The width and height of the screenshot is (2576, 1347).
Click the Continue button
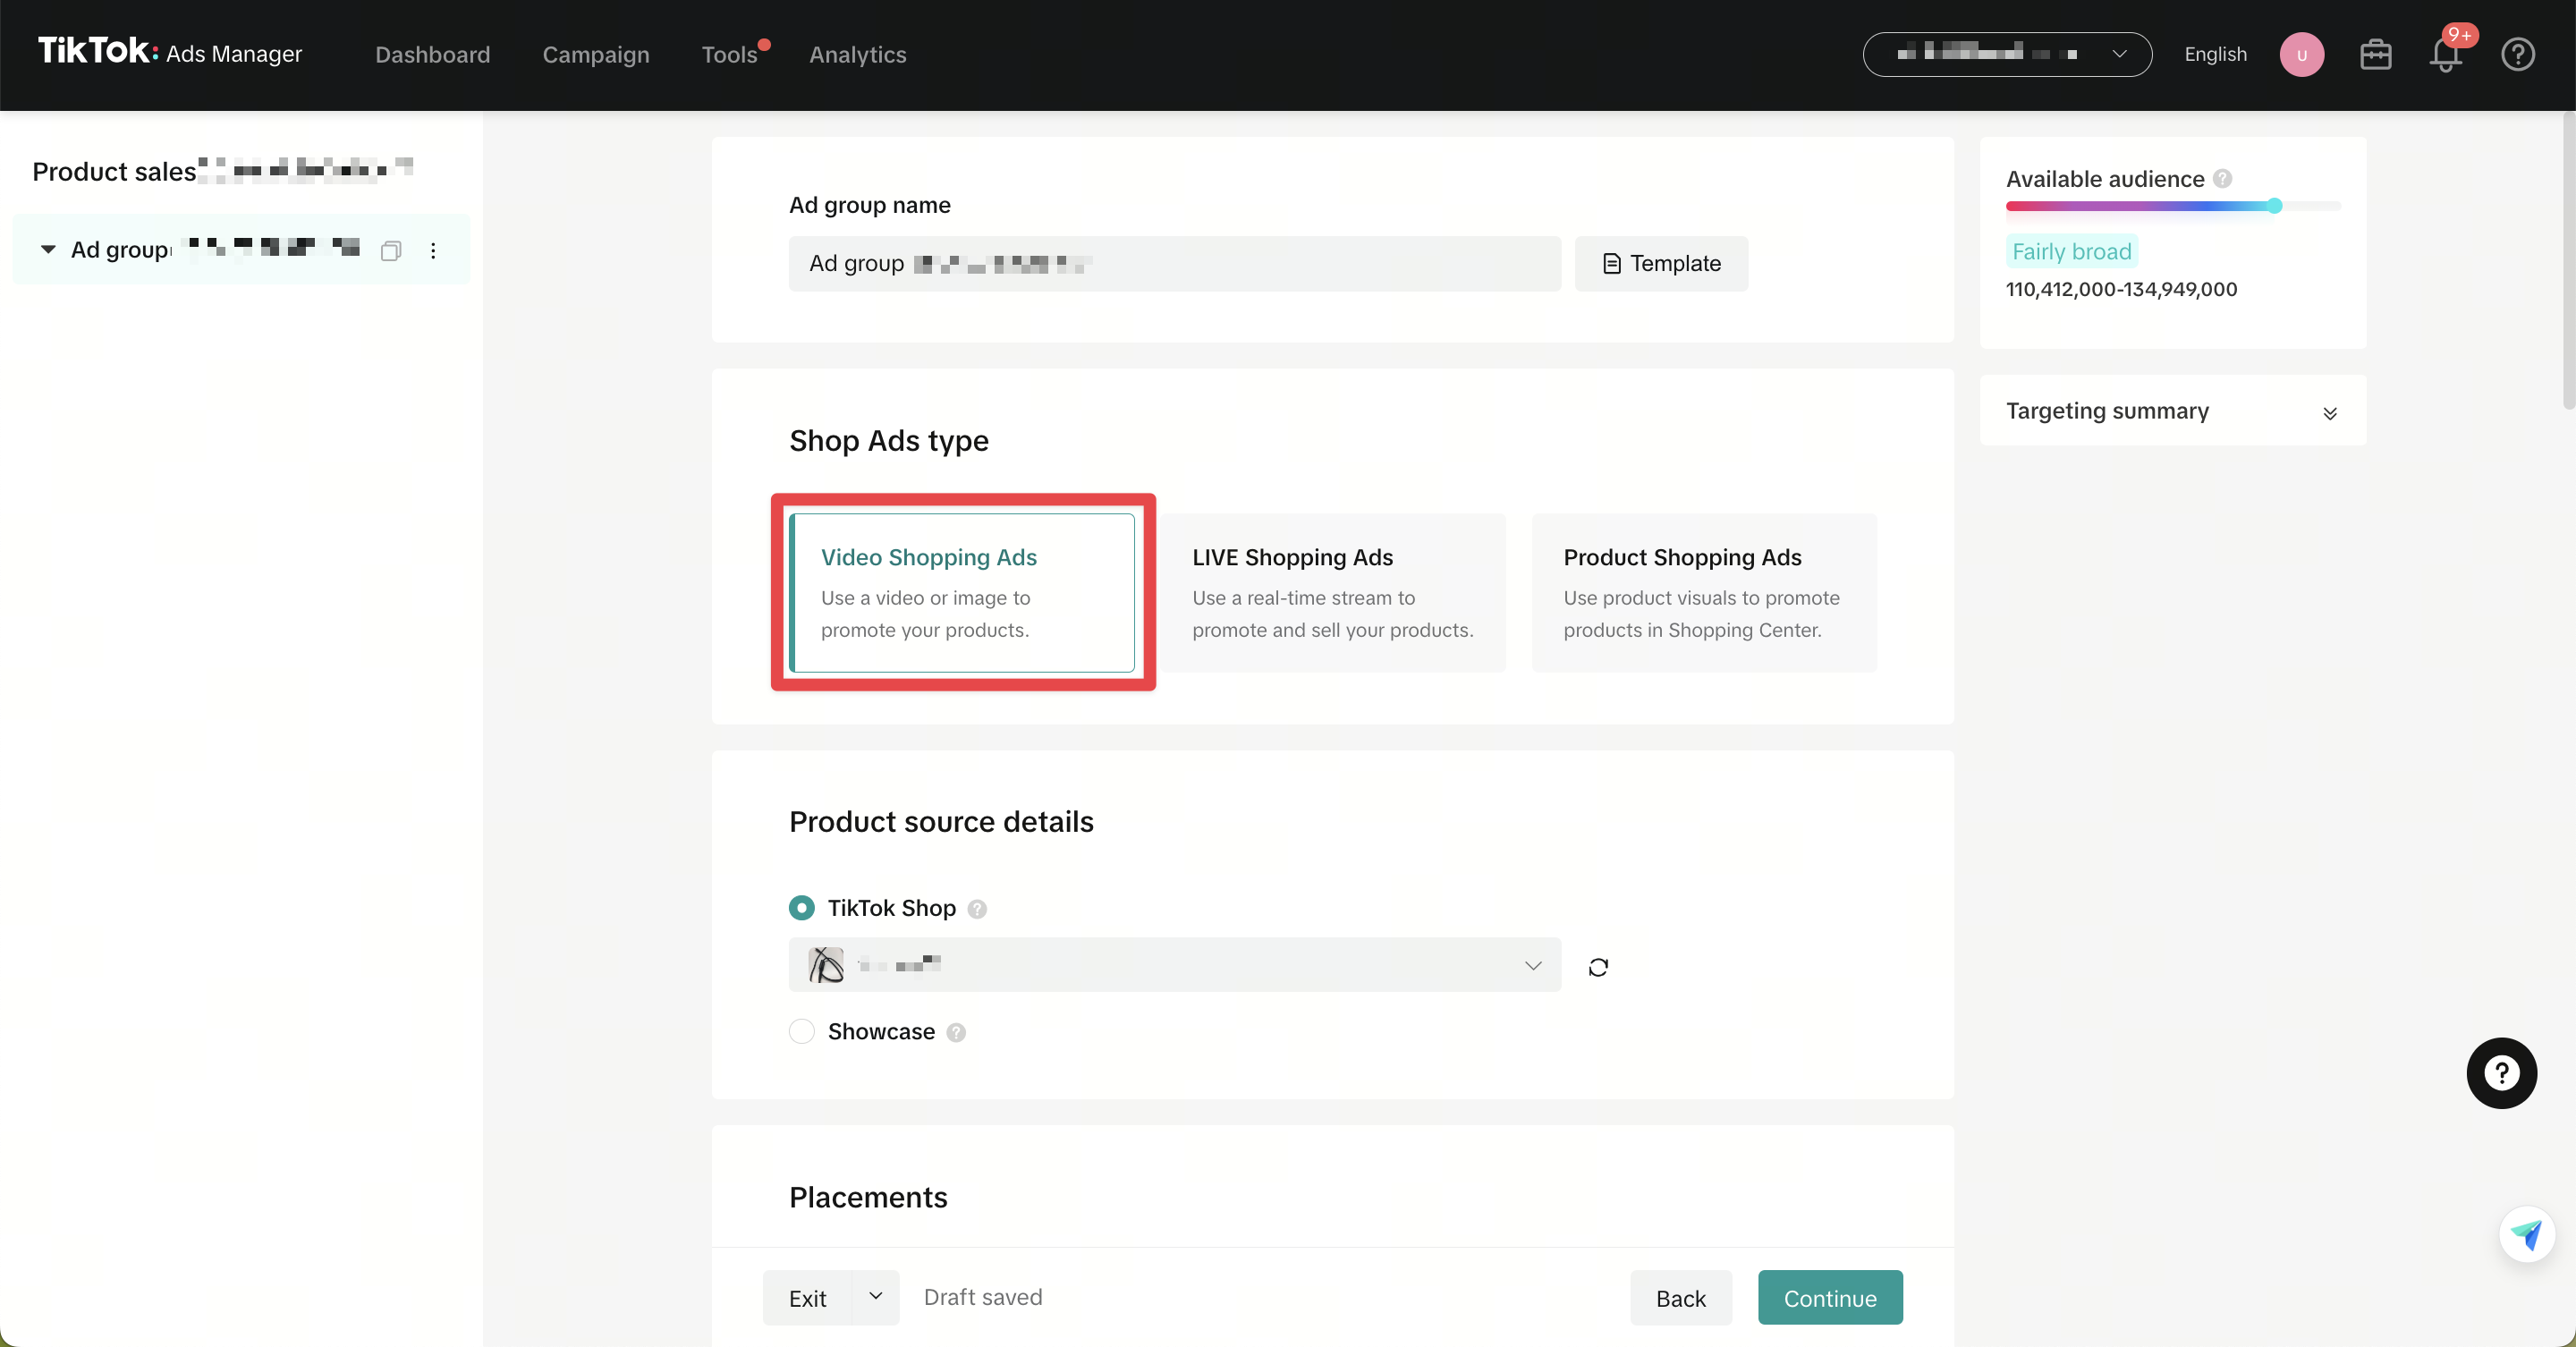coord(1829,1297)
